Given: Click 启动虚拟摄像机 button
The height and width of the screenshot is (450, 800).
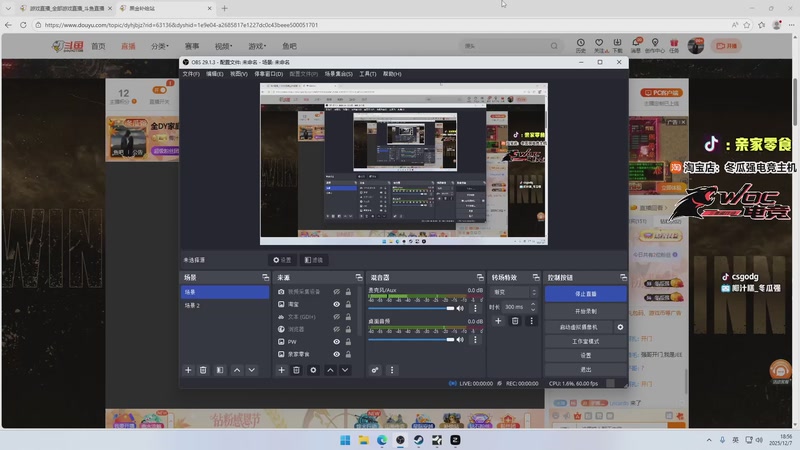Looking at the screenshot, I should coord(579,327).
